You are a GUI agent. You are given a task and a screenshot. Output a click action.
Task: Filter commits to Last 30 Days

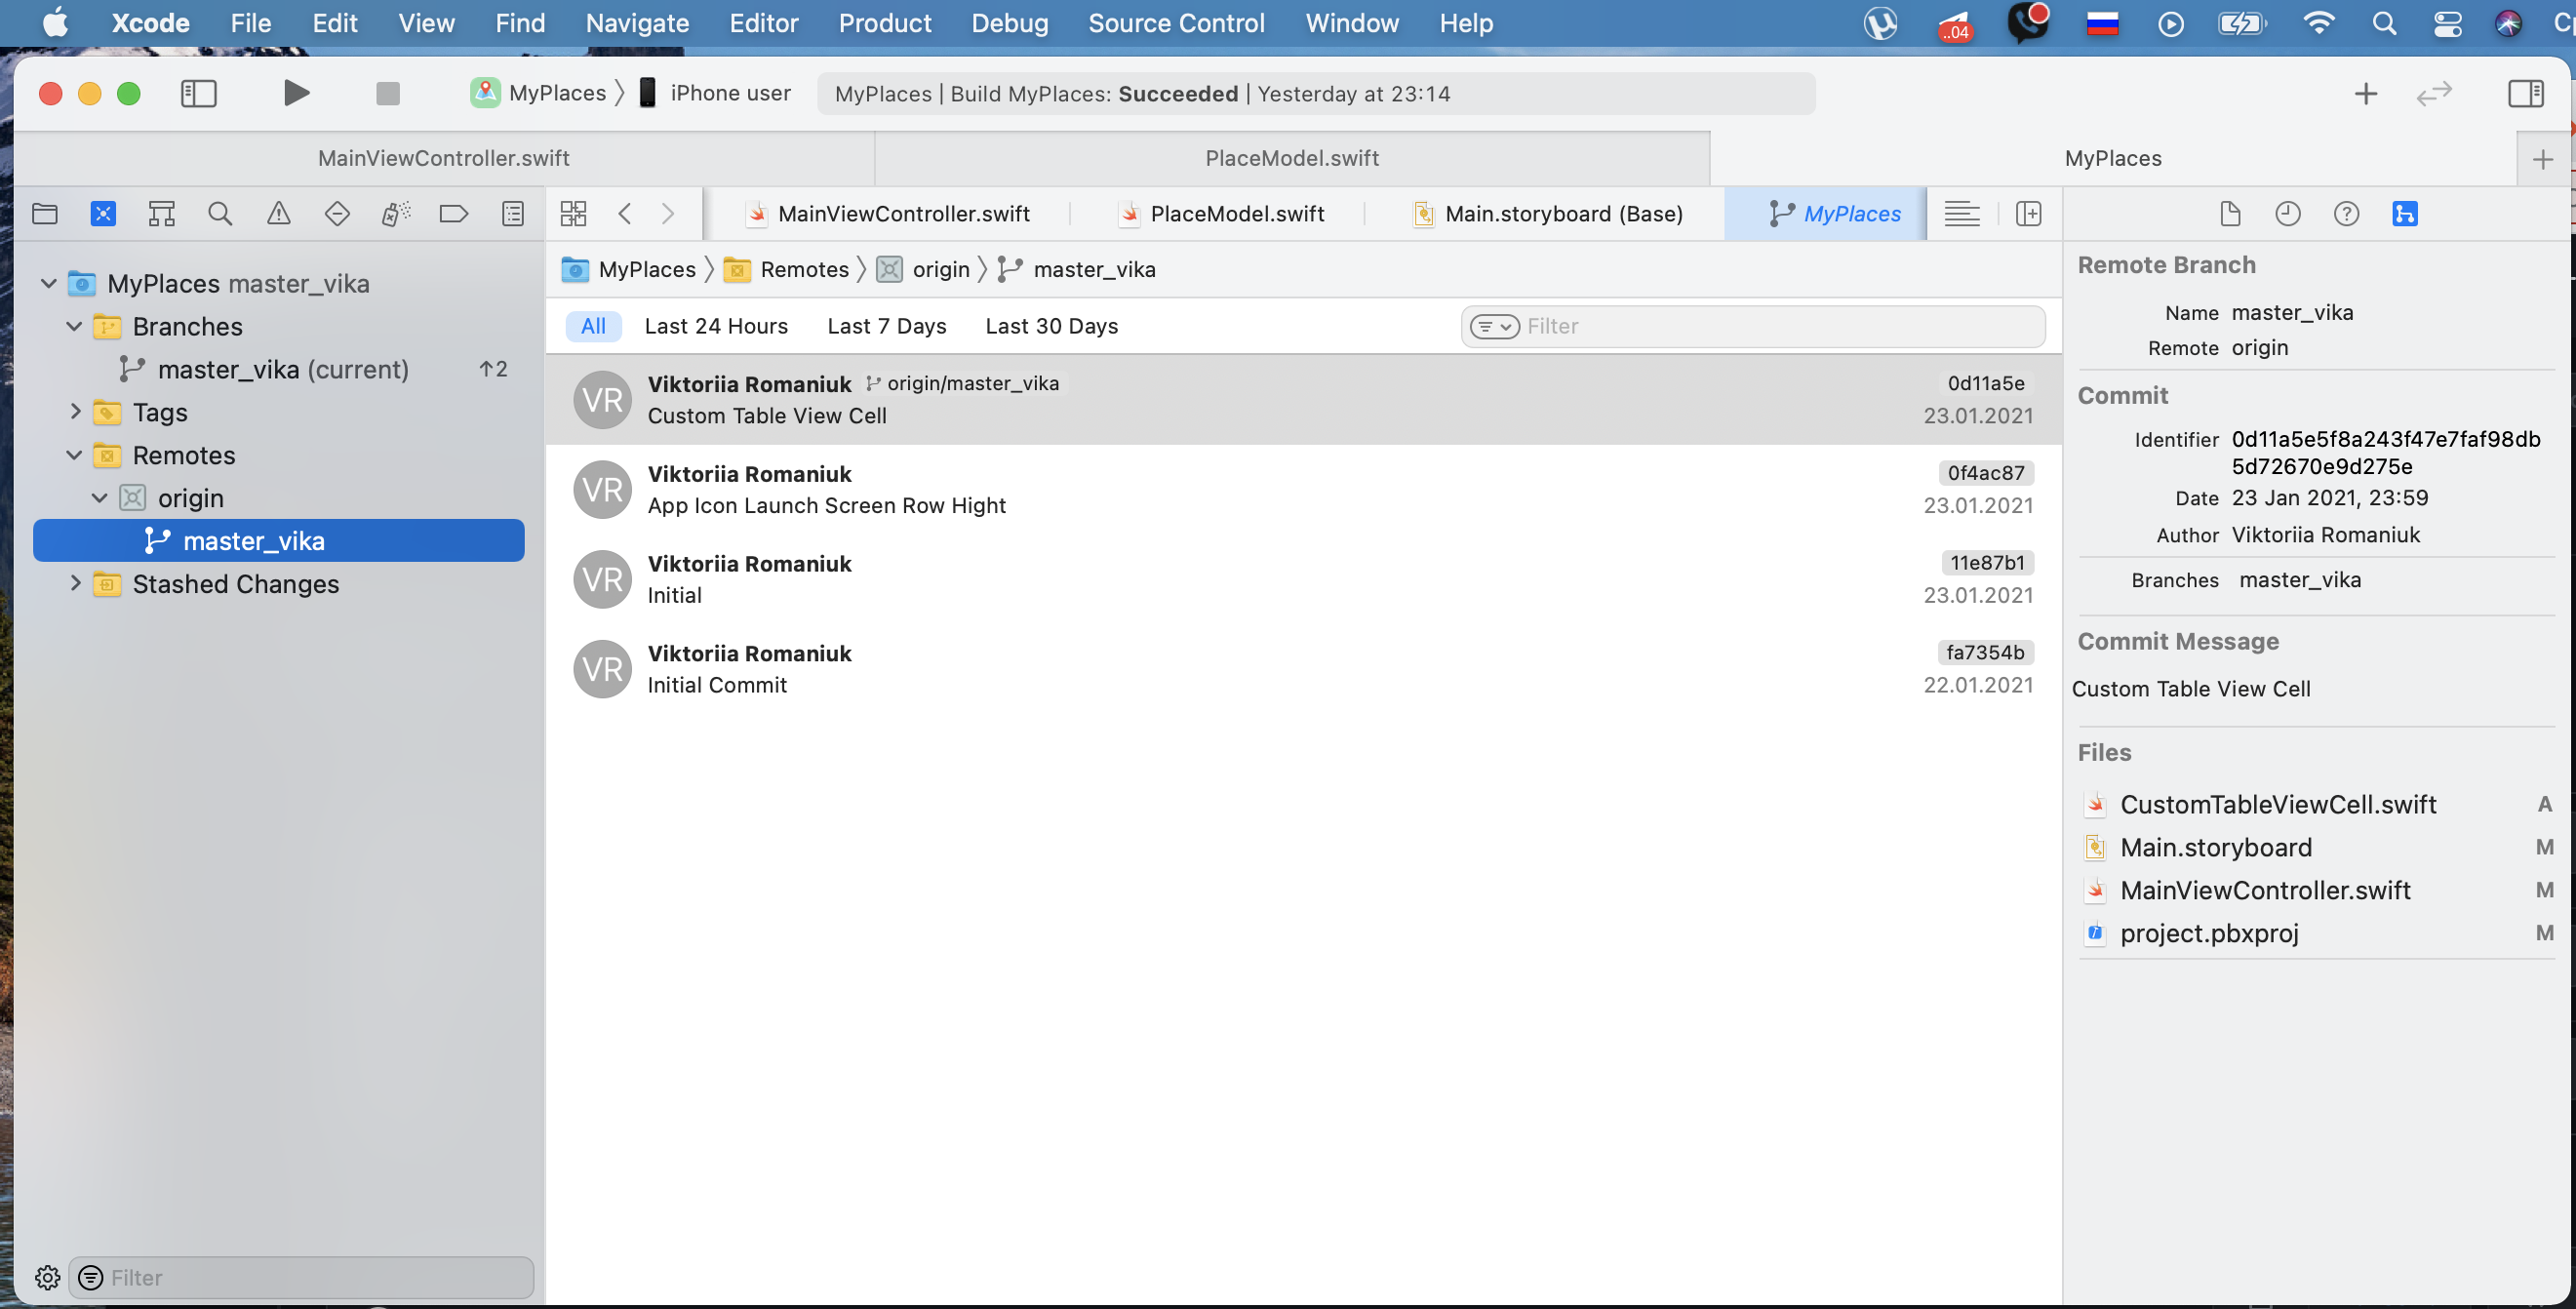click(1051, 326)
